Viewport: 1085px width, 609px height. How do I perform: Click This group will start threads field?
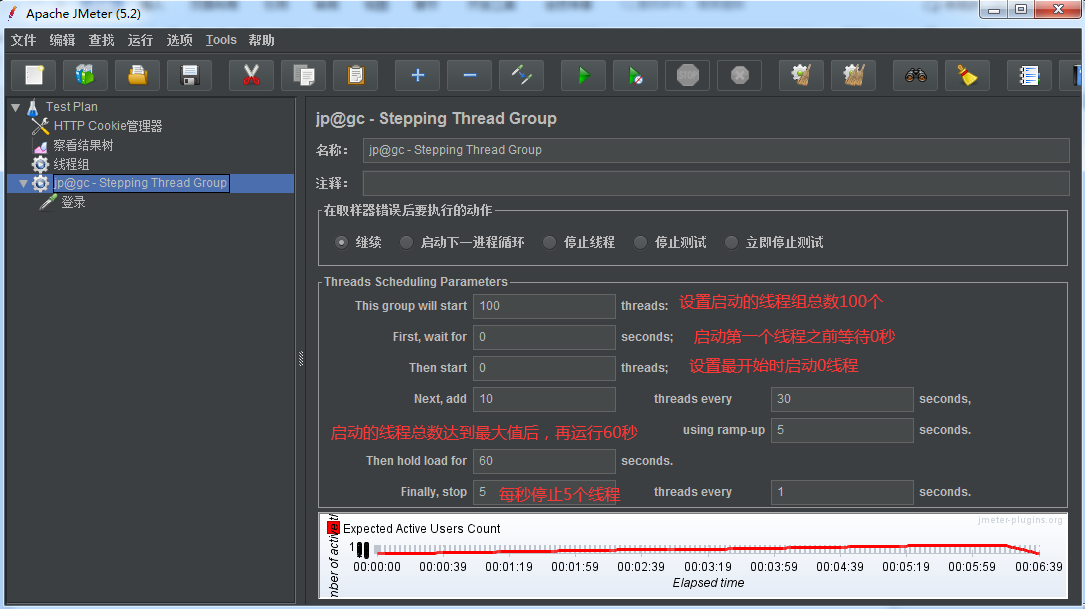click(x=544, y=306)
